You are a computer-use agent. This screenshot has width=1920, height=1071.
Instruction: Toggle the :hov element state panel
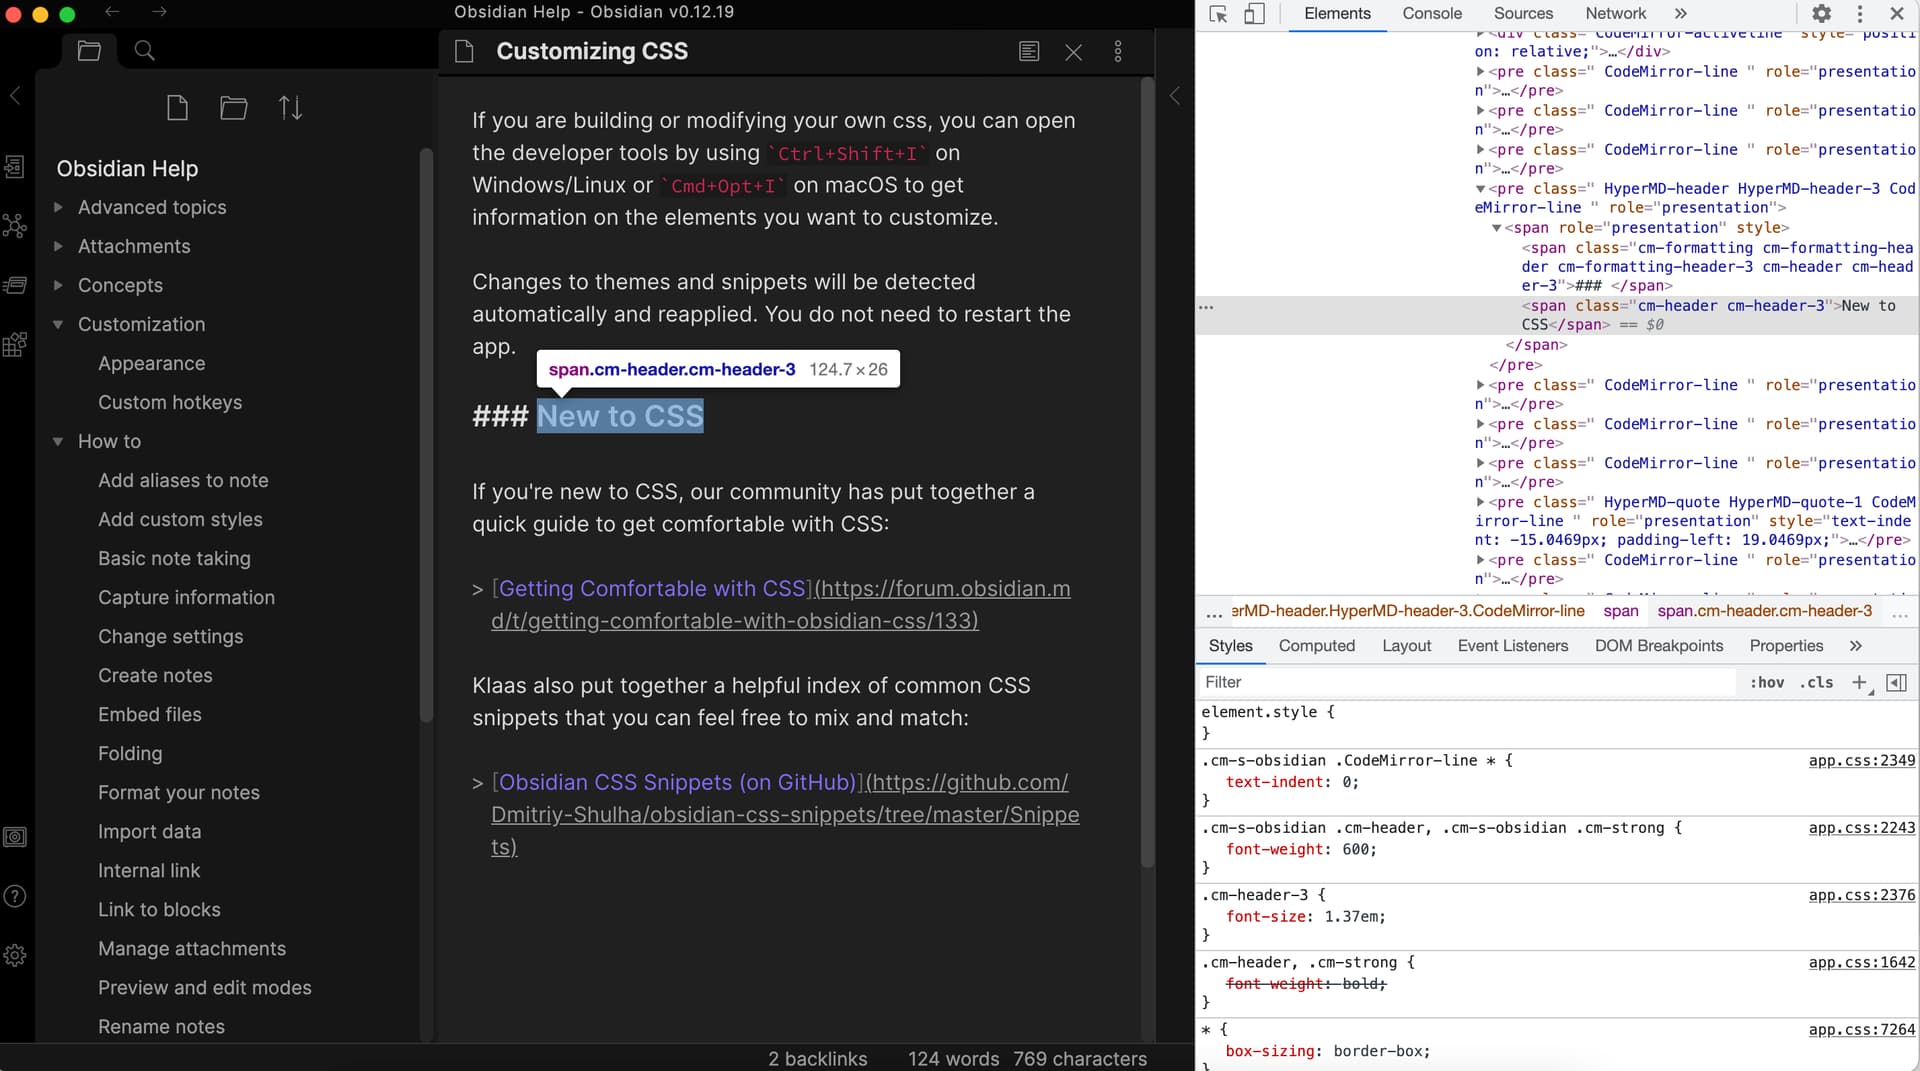1766,682
